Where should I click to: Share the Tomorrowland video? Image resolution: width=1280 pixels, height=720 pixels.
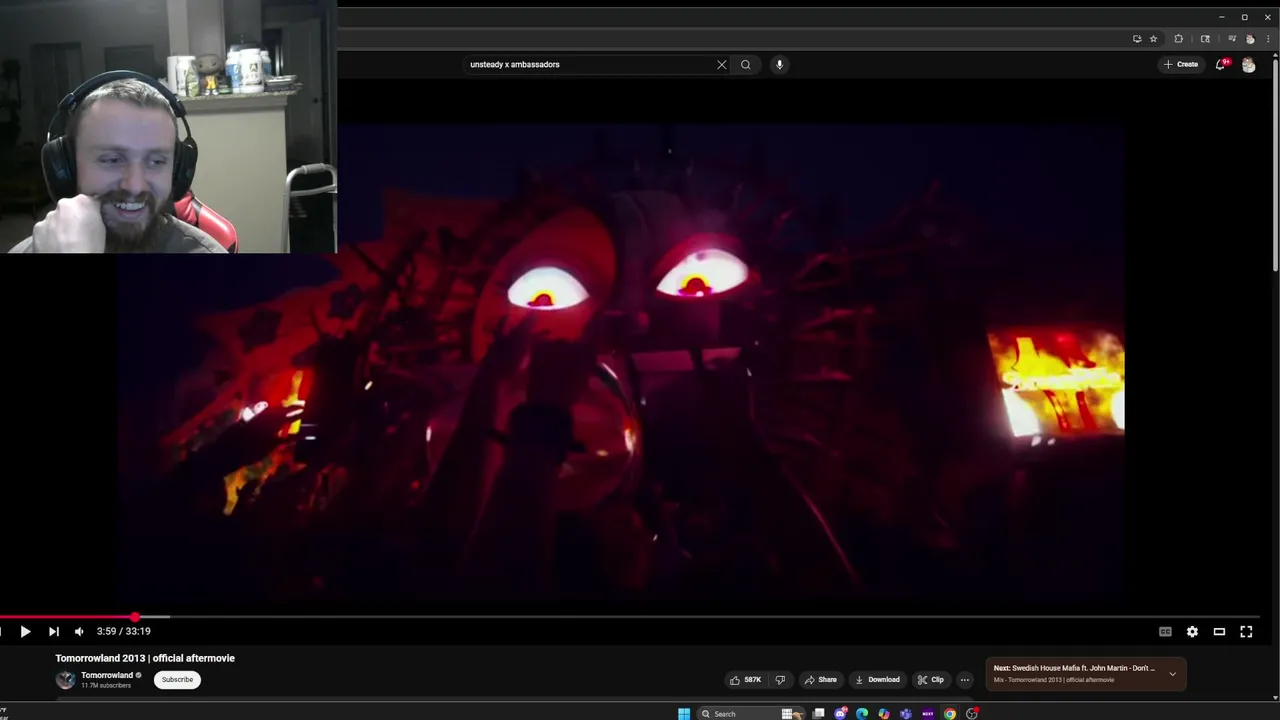(x=820, y=680)
